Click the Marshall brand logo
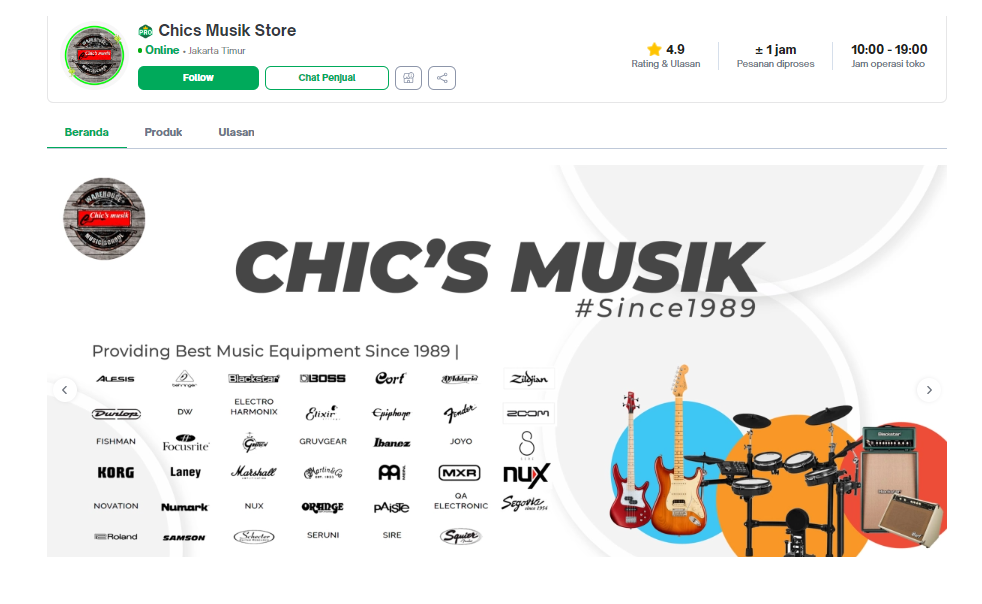This screenshot has width=982, height=604. click(254, 472)
